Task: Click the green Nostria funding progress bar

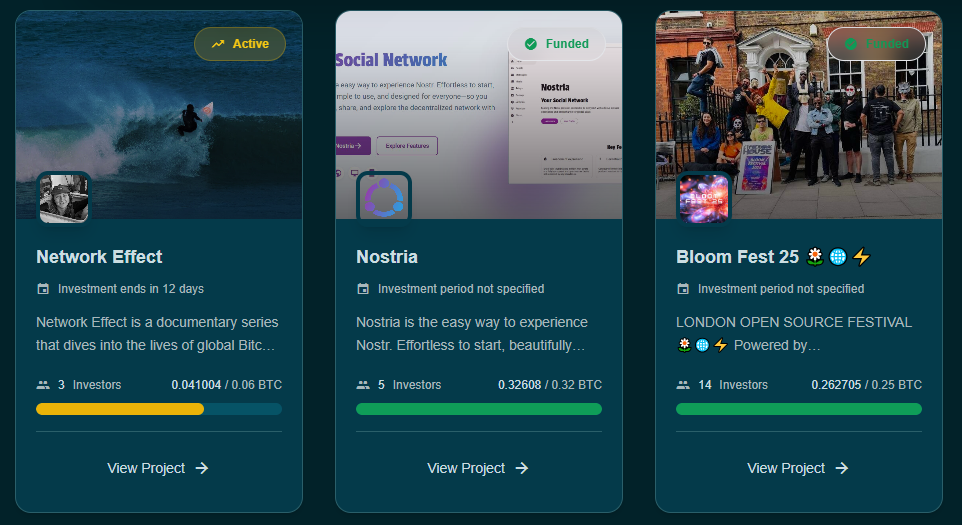Action: click(479, 409)
